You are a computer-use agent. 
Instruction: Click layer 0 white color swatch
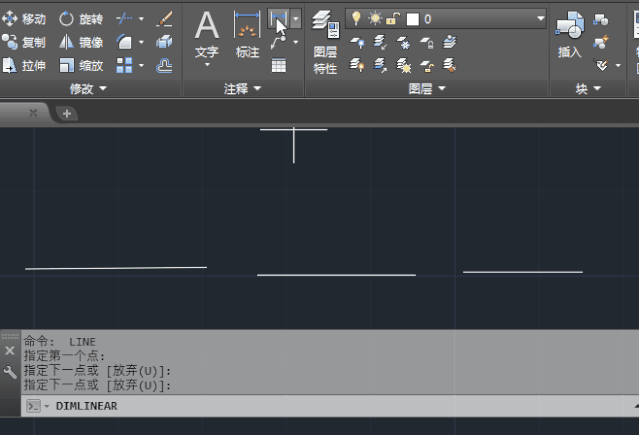pos(412,19)
